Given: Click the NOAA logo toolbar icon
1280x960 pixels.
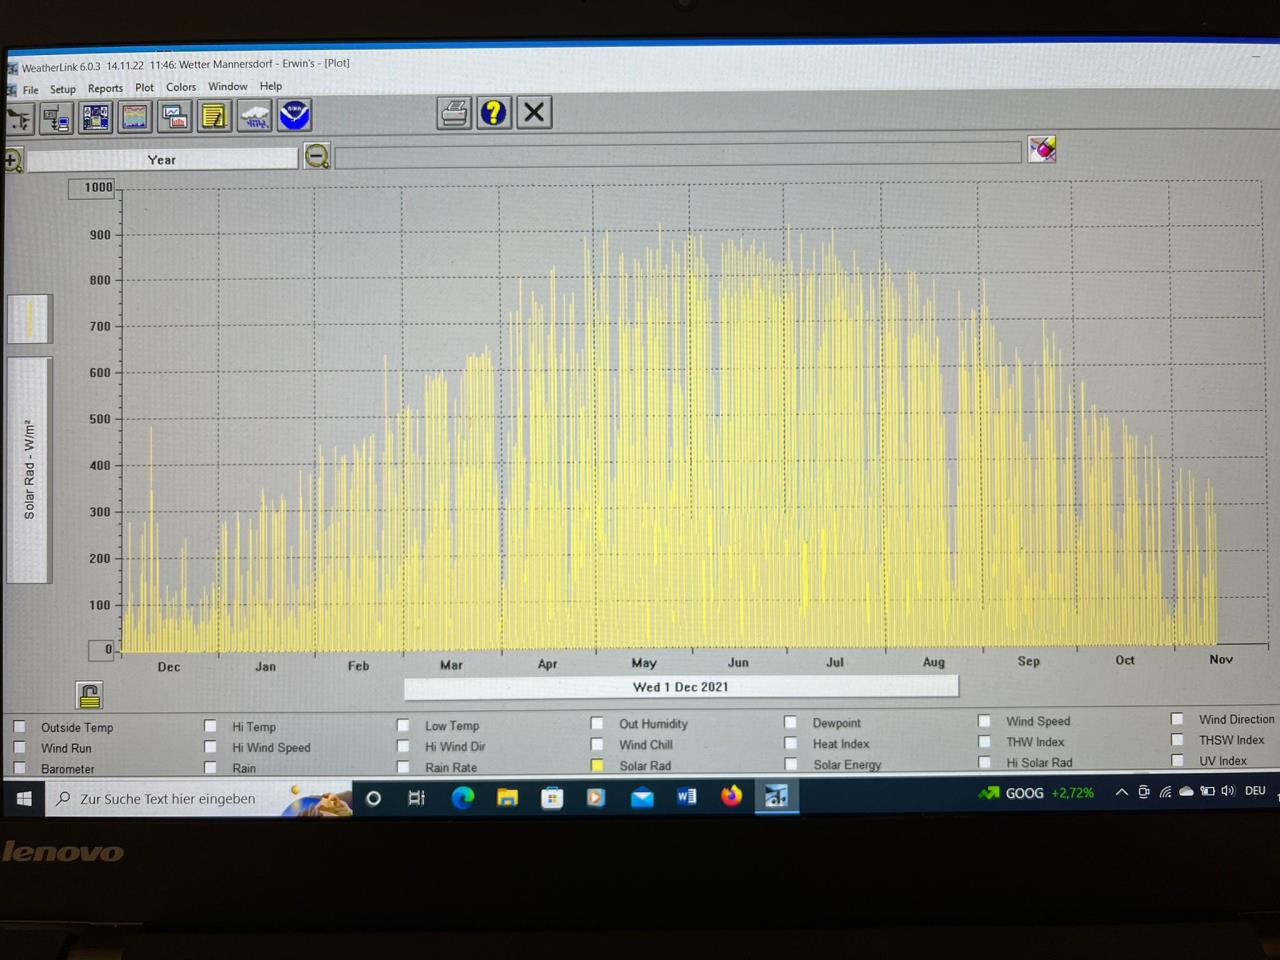Looking at the screenshot, I should (295, 115).
